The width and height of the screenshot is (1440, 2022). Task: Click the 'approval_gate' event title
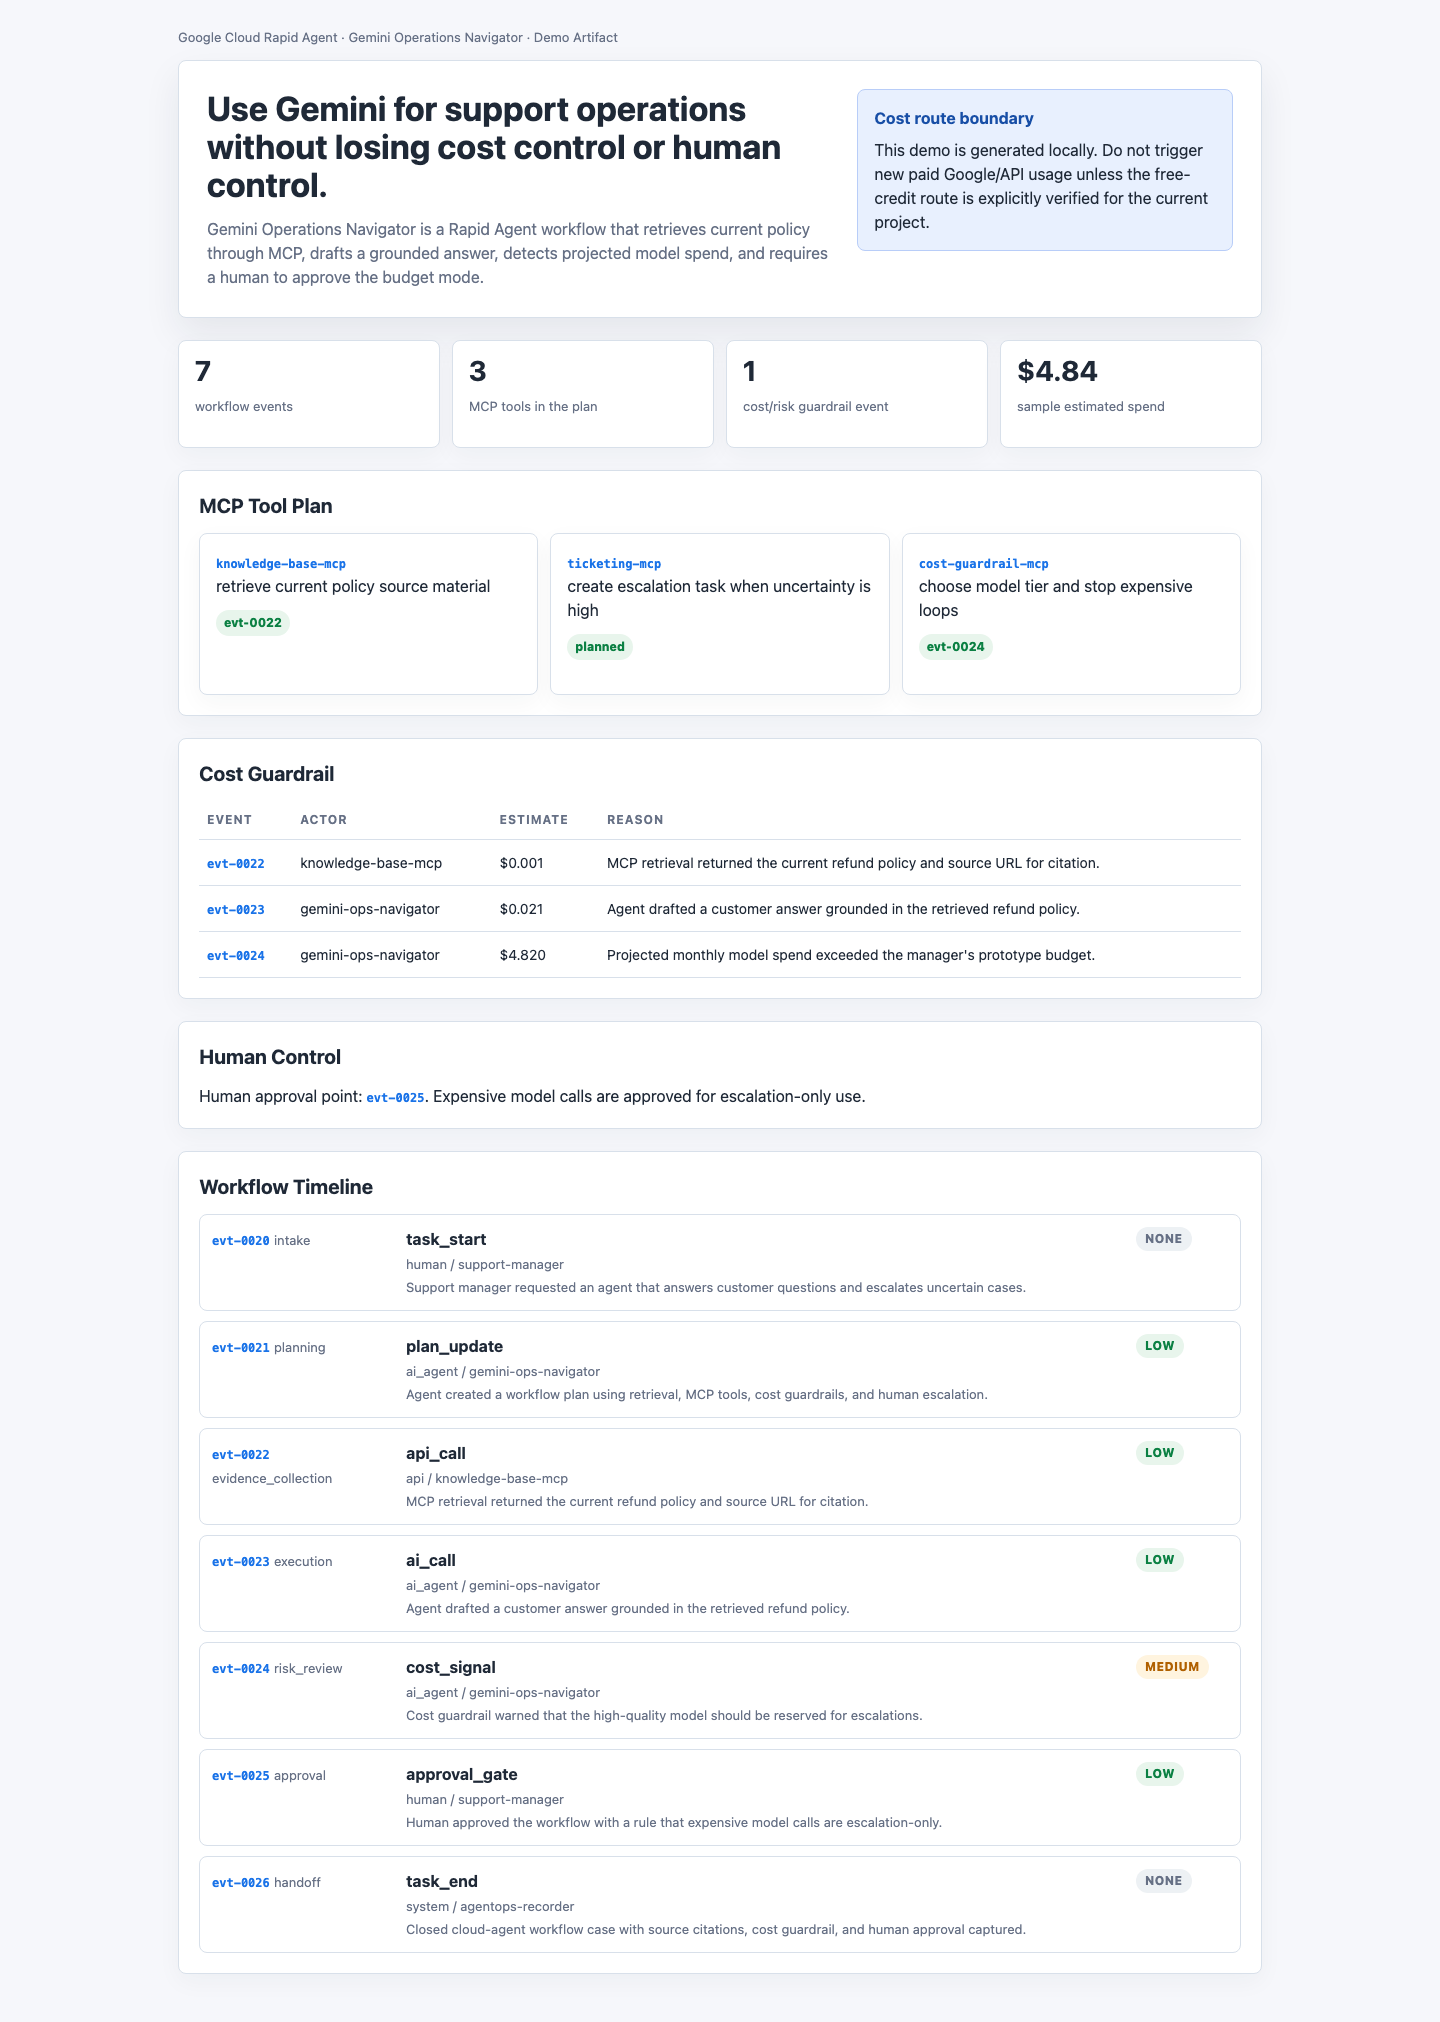pyautogui.click(x=462, y=1775)
